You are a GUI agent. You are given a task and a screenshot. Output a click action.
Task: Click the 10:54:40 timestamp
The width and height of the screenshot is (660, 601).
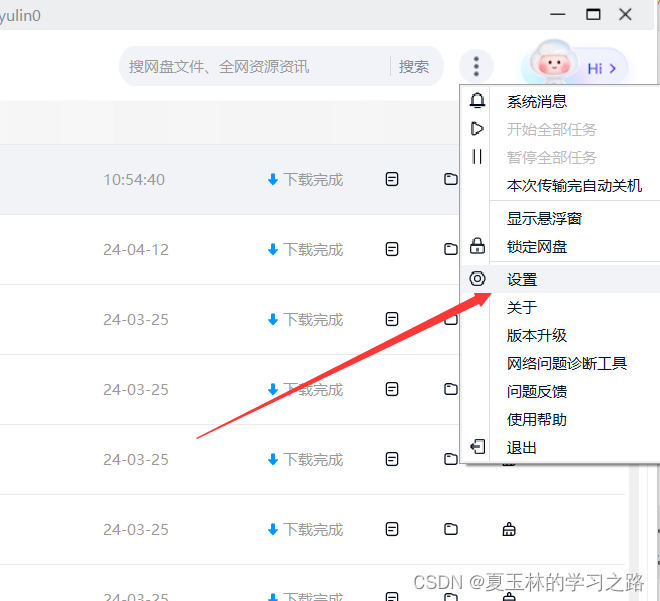pyautogui.click(x=134, y=180)
